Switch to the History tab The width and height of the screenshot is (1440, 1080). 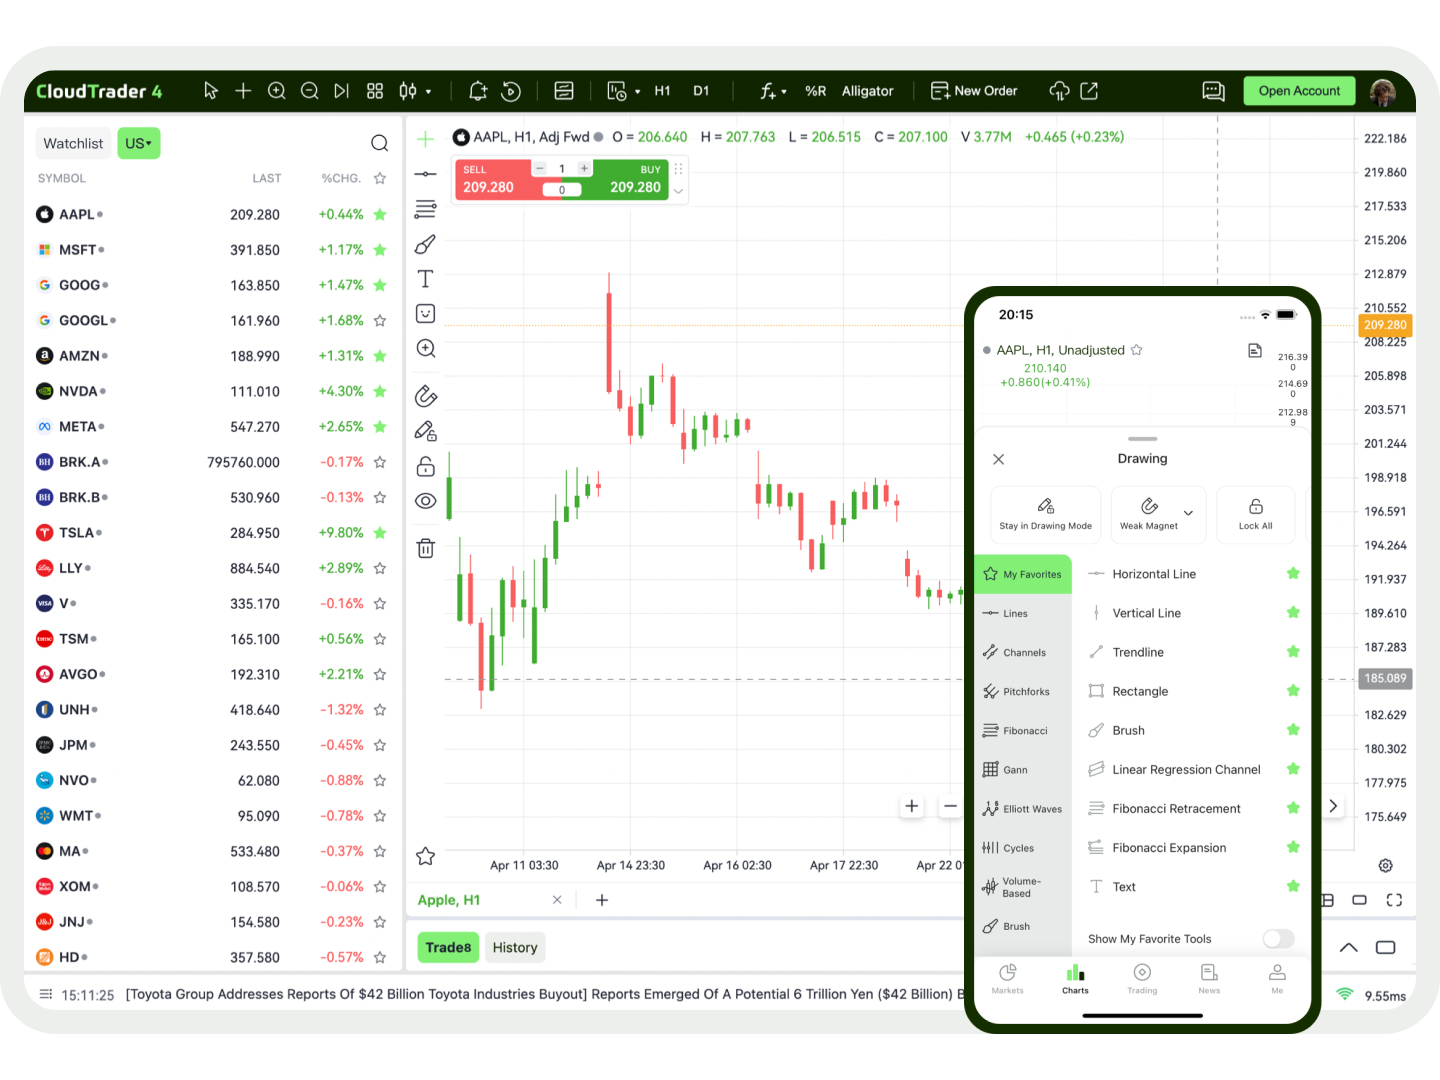515,947
